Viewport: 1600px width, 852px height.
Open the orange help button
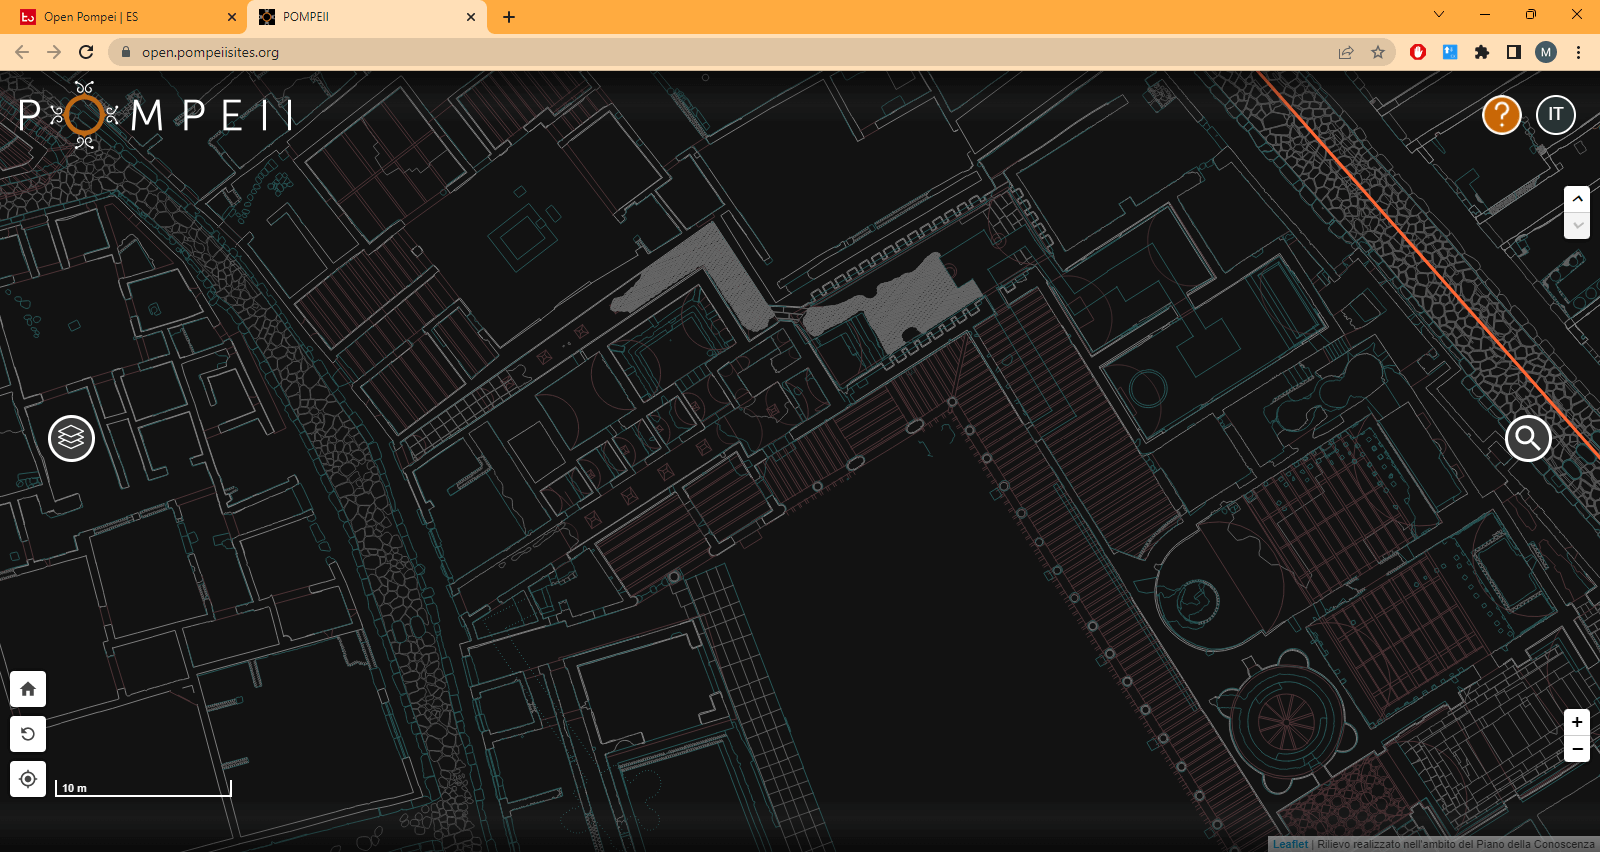pos(1501,115)
